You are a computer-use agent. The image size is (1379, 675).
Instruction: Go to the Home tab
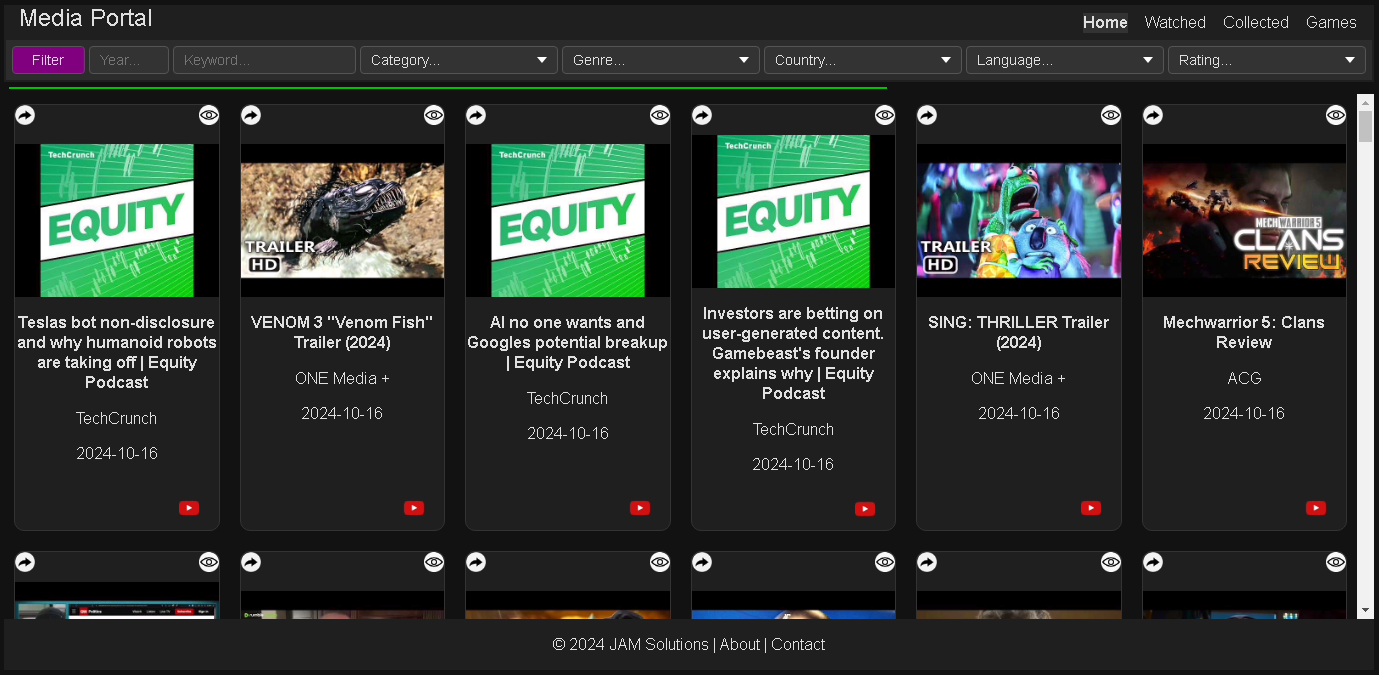[1105, 22]
